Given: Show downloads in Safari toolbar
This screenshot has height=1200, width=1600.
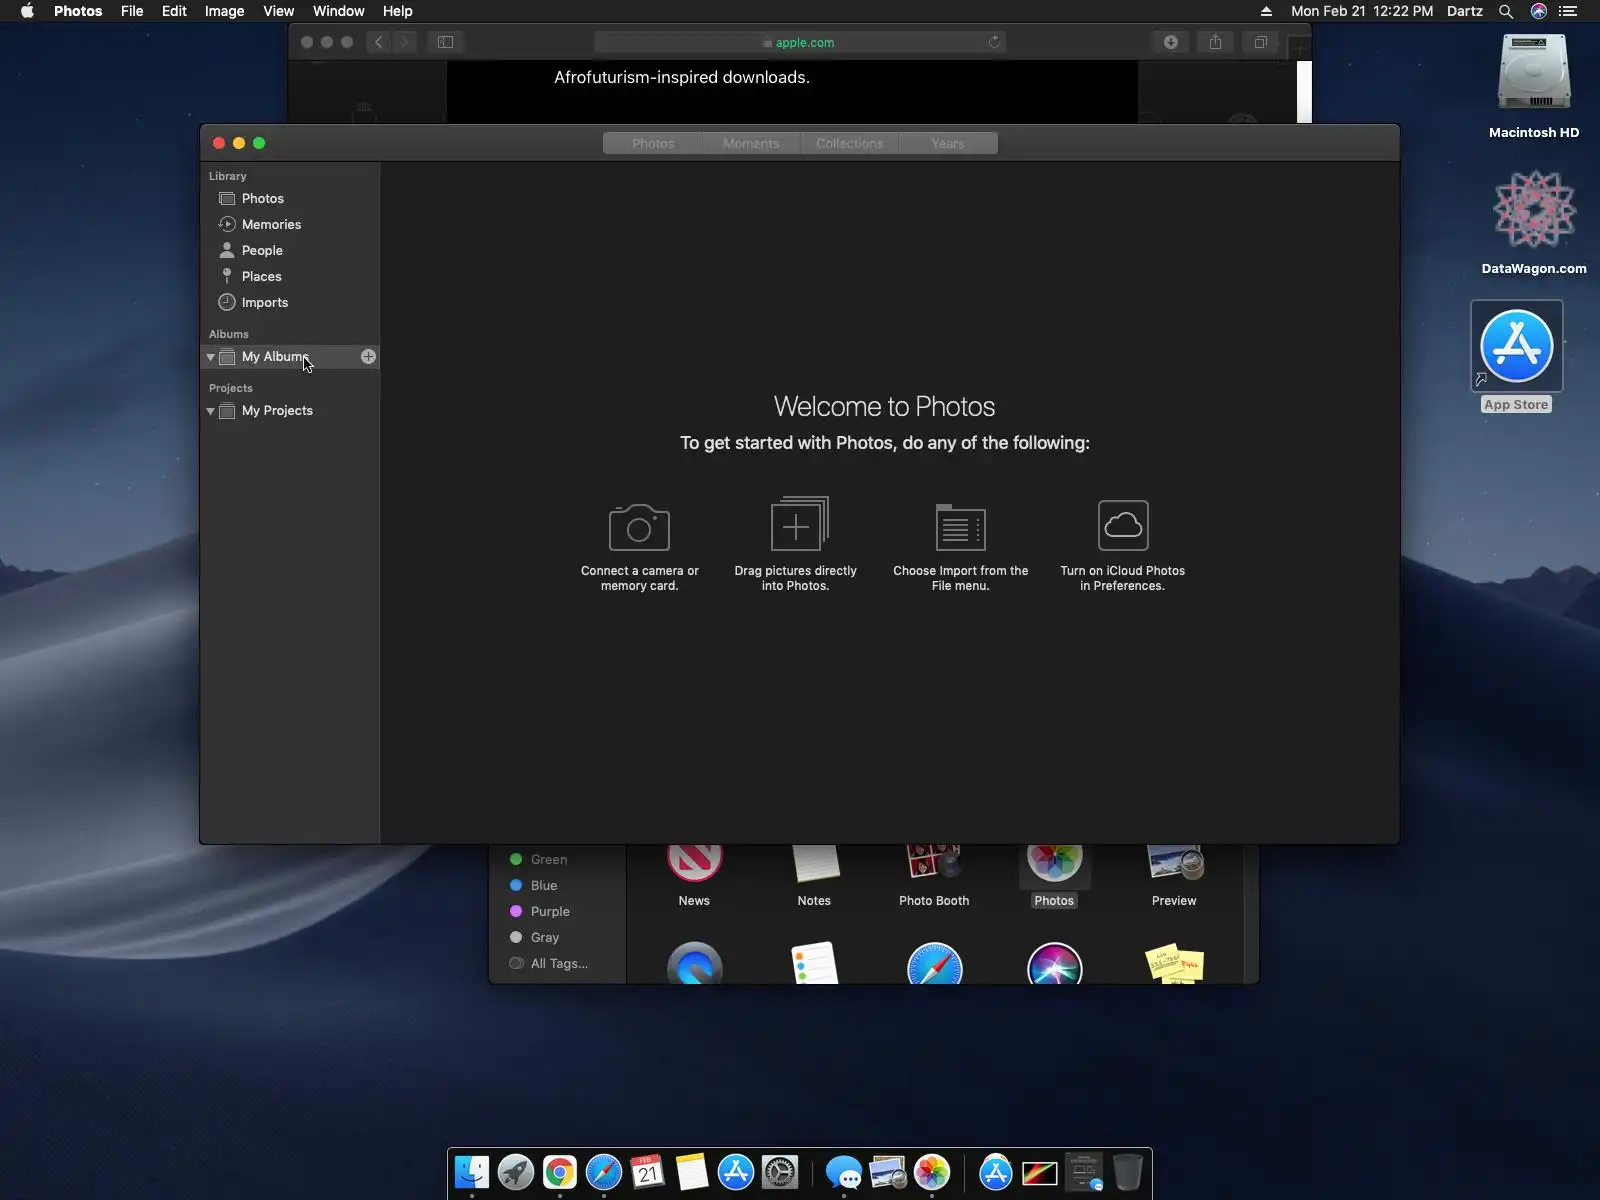Looking at the screenshot, I should click(1171, 42).
